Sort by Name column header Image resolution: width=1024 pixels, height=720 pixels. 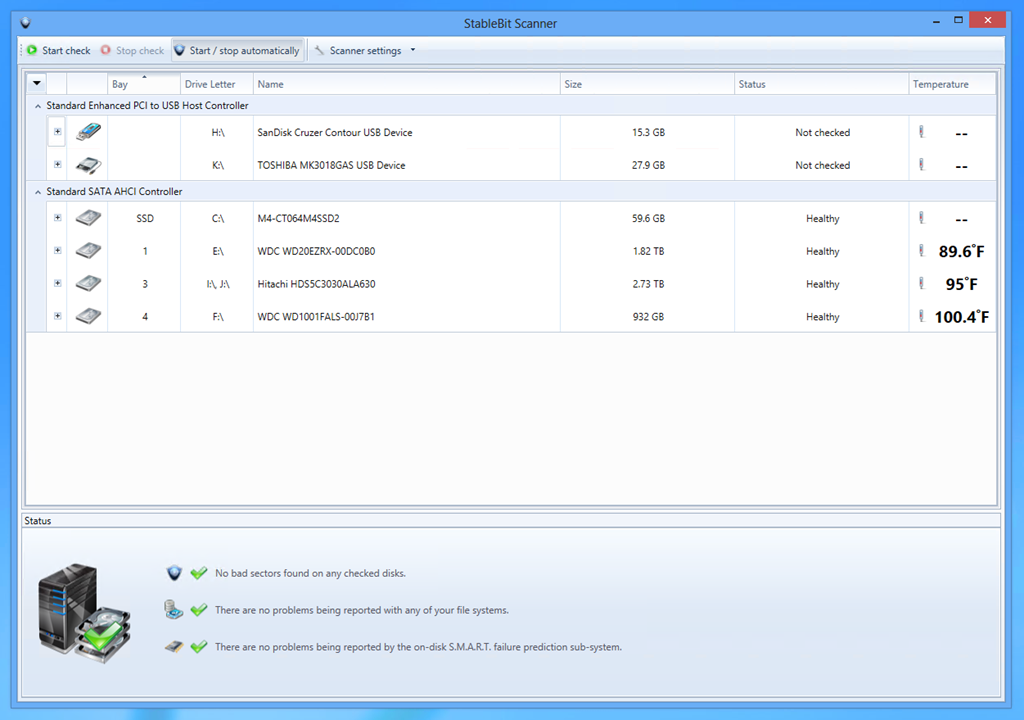pos(406,84)
